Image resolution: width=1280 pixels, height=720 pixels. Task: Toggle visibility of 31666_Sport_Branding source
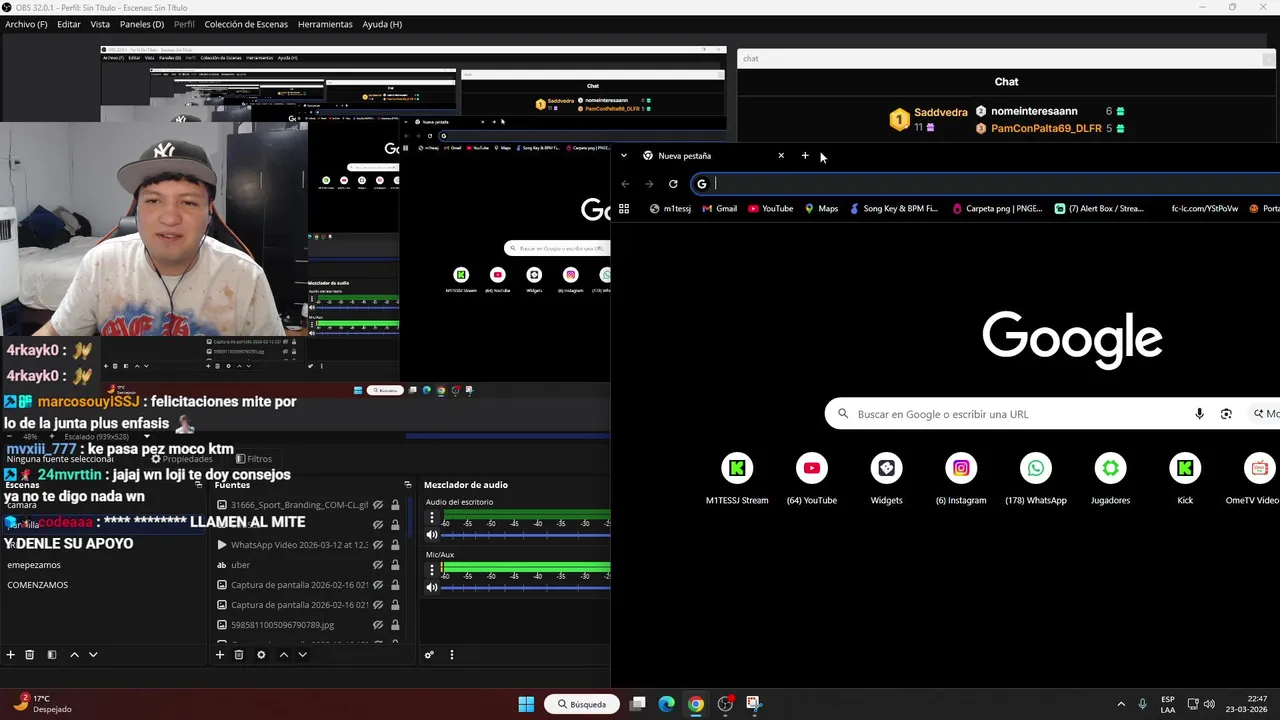[378, 505]
